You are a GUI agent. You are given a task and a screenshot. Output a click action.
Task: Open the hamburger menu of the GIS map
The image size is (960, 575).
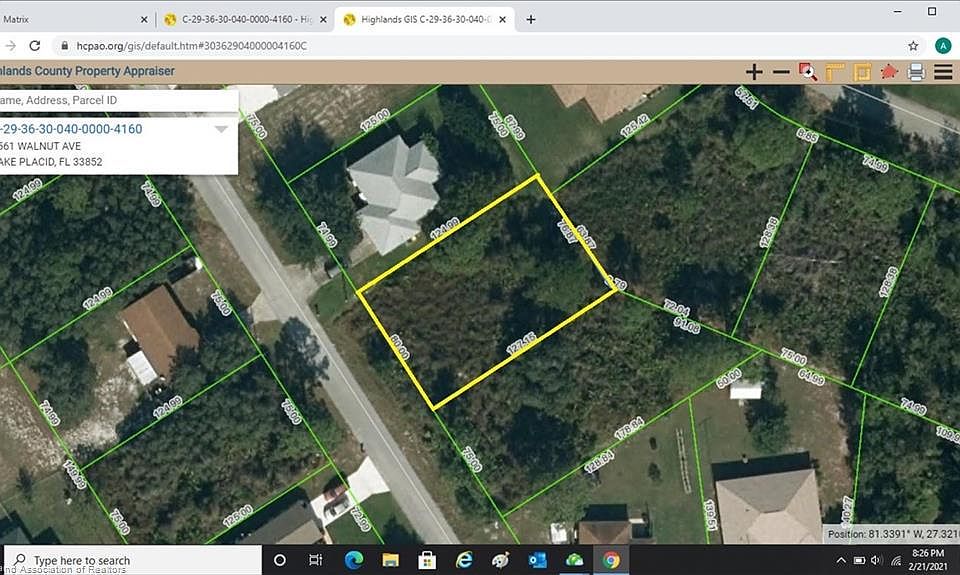pos(943,72)
